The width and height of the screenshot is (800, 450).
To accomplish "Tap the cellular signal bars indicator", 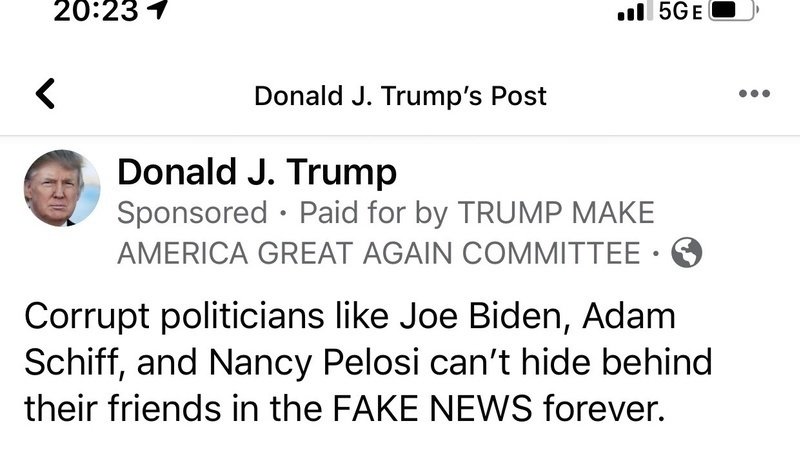I will coord(631,12).
